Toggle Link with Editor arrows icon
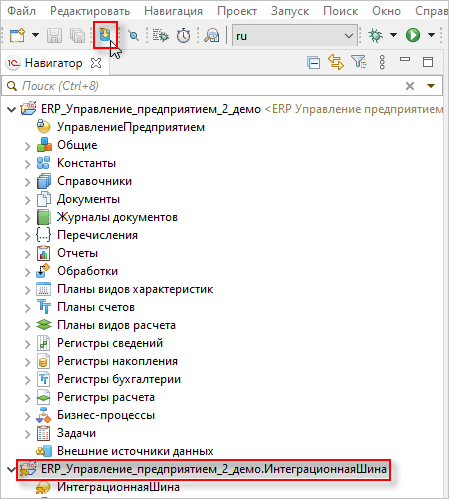The height and width of the screenshot is (499, 449). [336, 62]
